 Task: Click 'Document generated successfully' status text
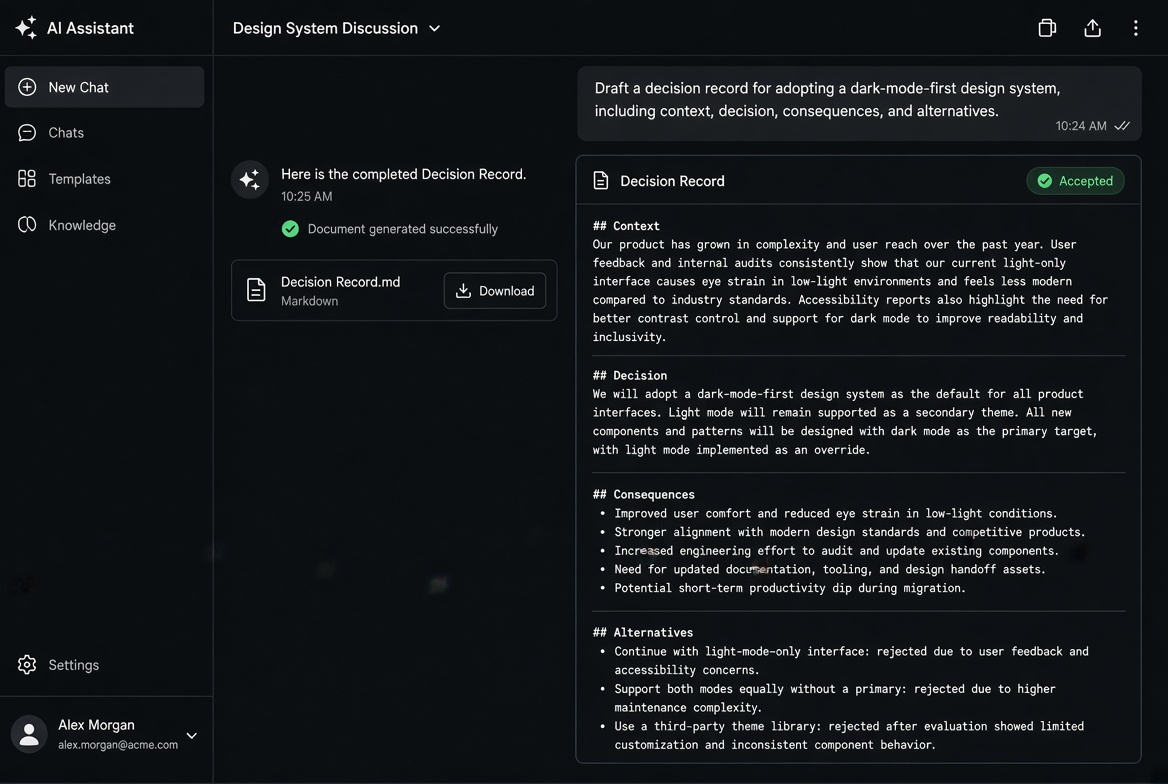[x=402, y=229]
